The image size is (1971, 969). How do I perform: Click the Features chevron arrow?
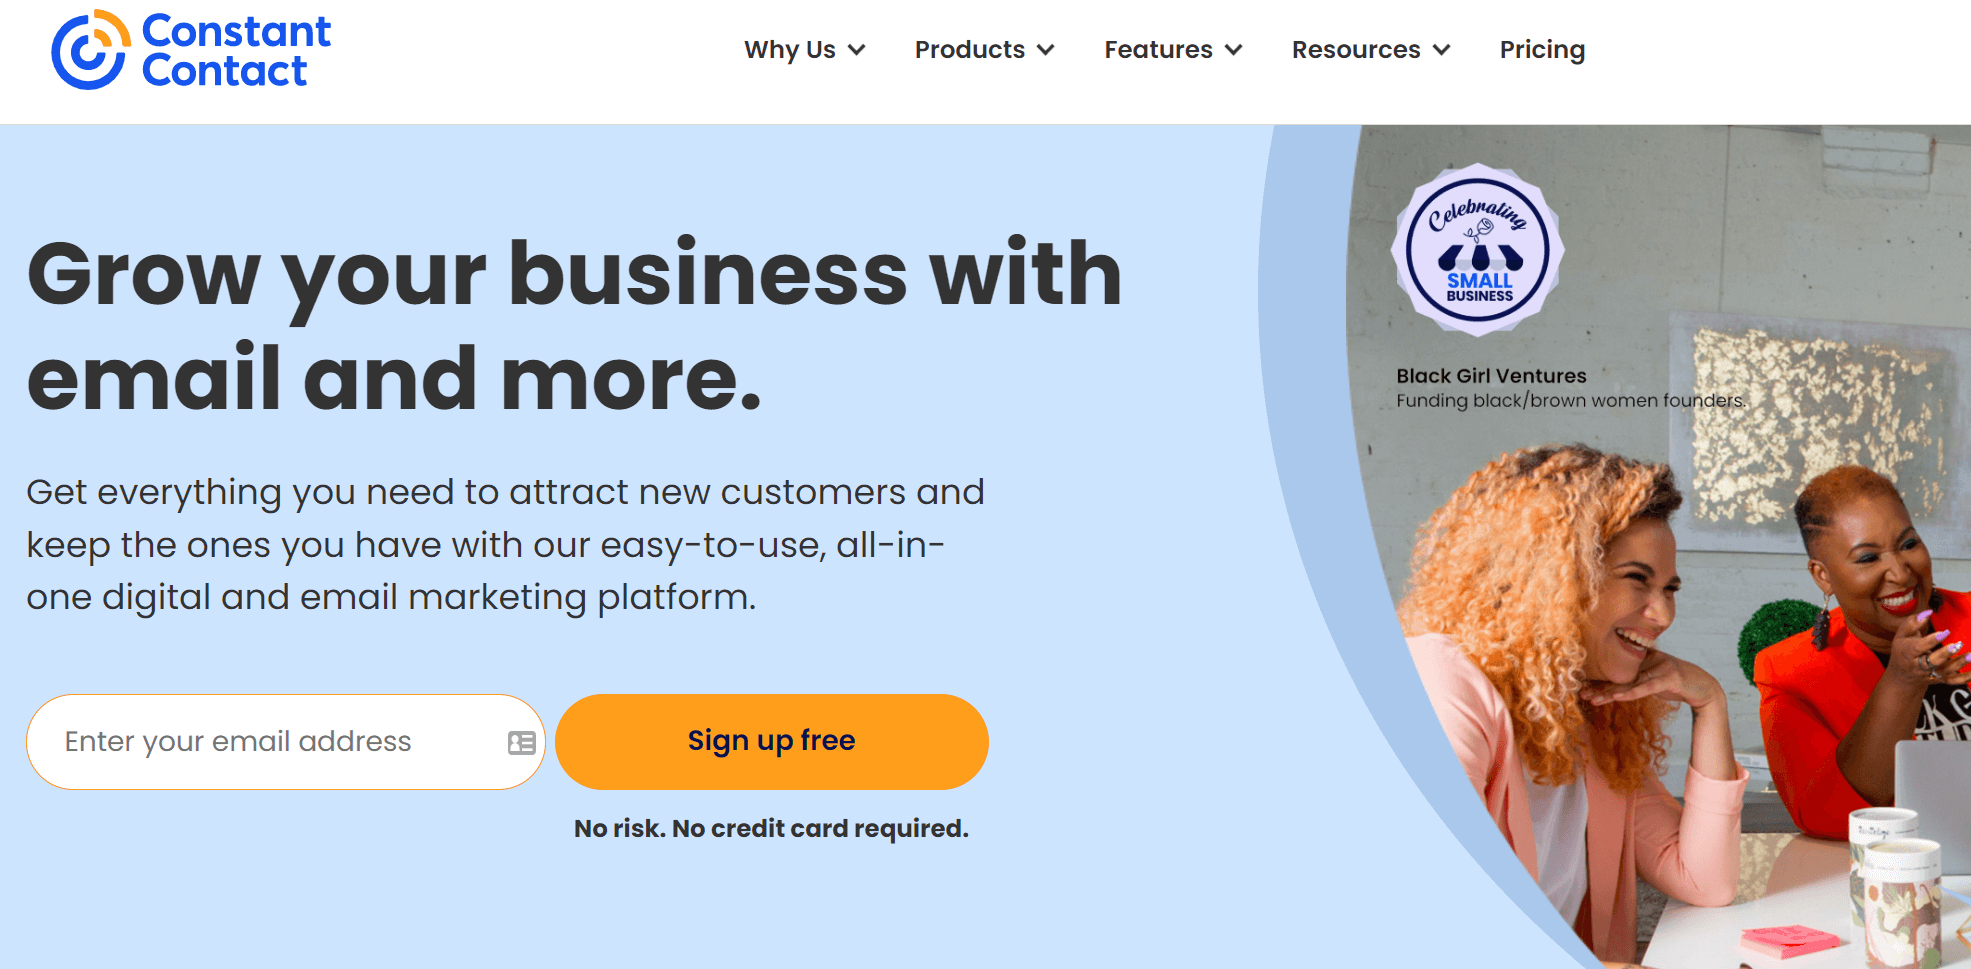[x=1232, y=50]
